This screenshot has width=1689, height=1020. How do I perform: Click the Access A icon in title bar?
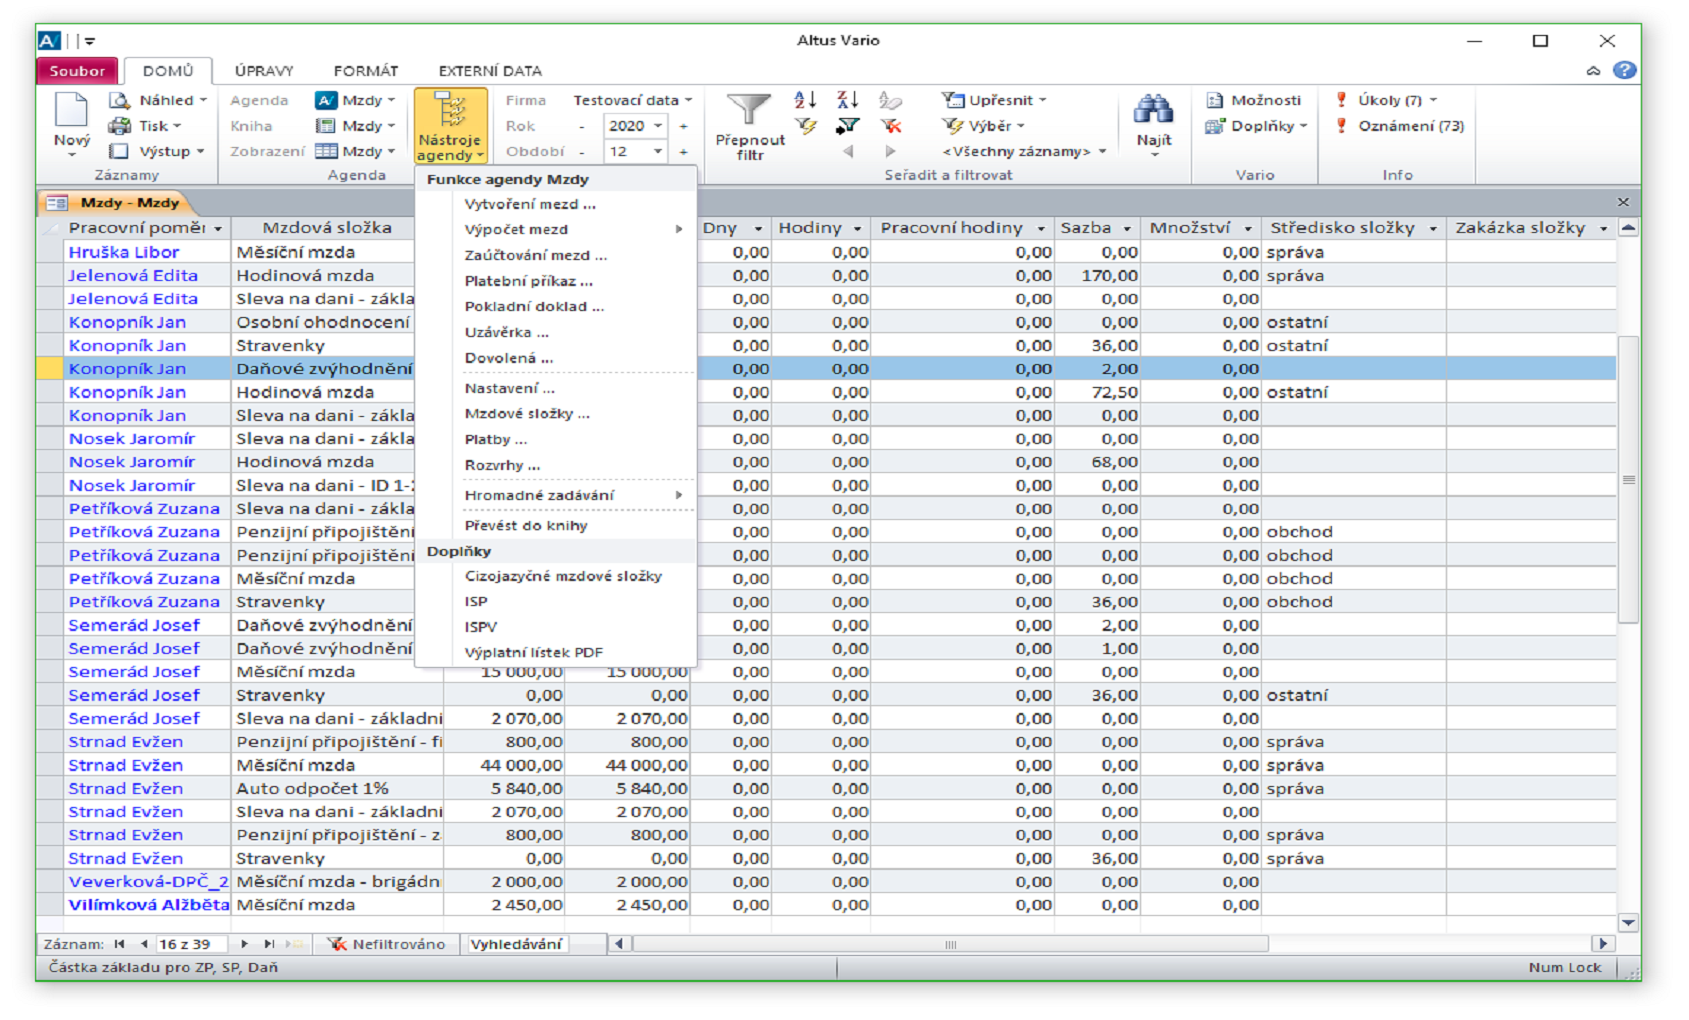(49, 41)
